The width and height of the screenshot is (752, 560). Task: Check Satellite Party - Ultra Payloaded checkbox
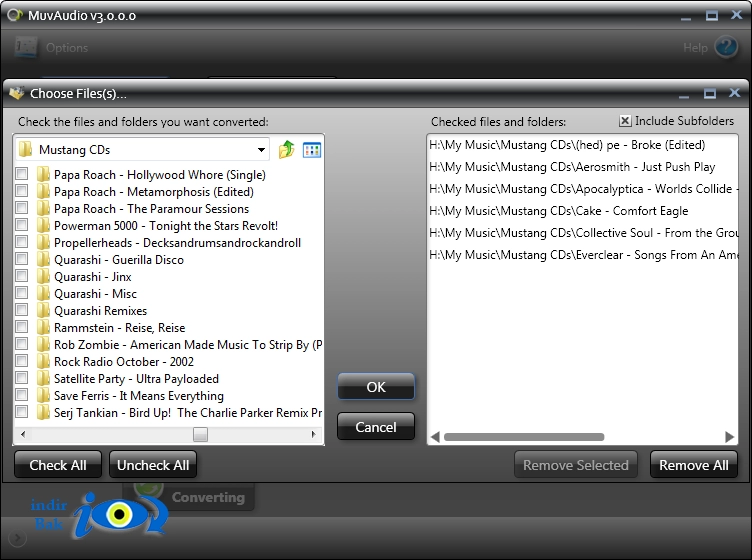pyautogui.click(x=22, y=378)
